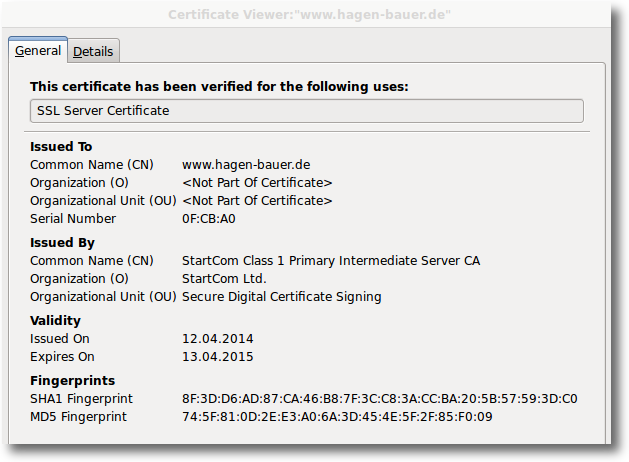Click the verified uses heading text
Viewport: 629px width, 462px height.
pos(219,86)
